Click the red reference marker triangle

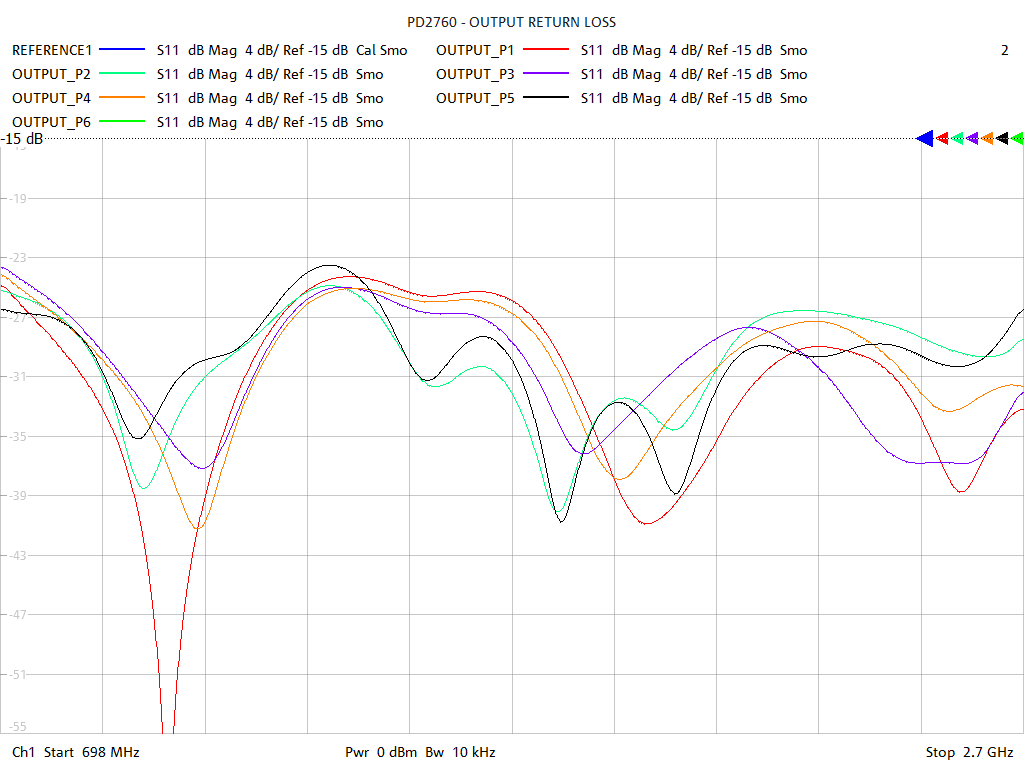pyautogui.click(x=942, y=139)
